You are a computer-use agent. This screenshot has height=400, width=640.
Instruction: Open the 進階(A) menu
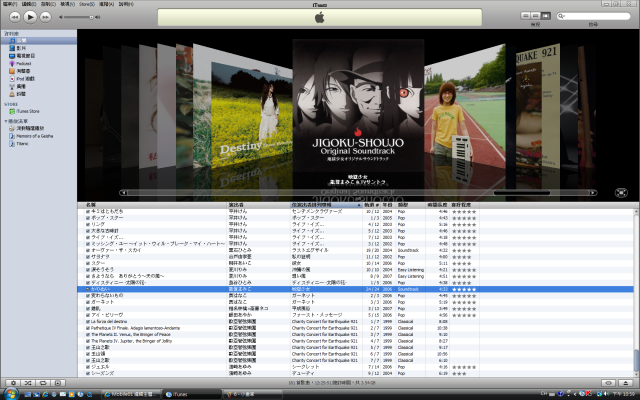[106, 4]
